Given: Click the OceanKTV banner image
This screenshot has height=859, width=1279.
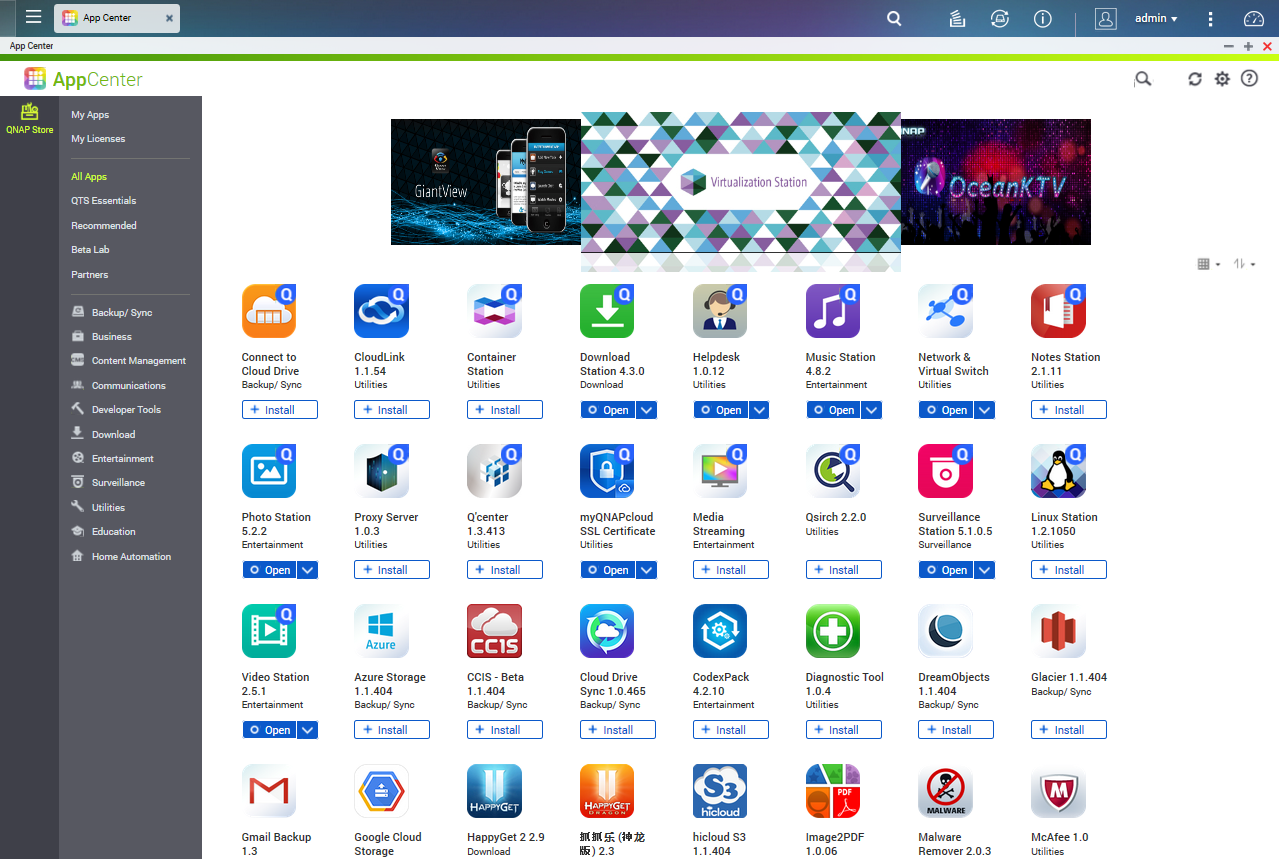Looking at the screenshot, I should click(x=996, y=182).
